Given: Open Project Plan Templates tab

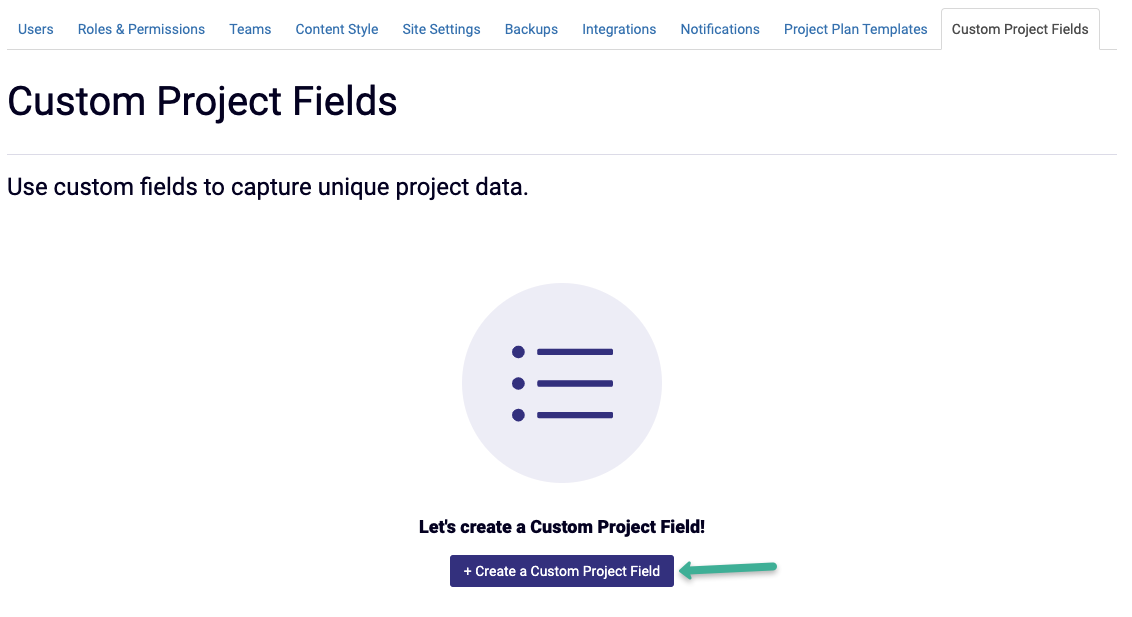Looking at the screenshot, I should point(855,30).
